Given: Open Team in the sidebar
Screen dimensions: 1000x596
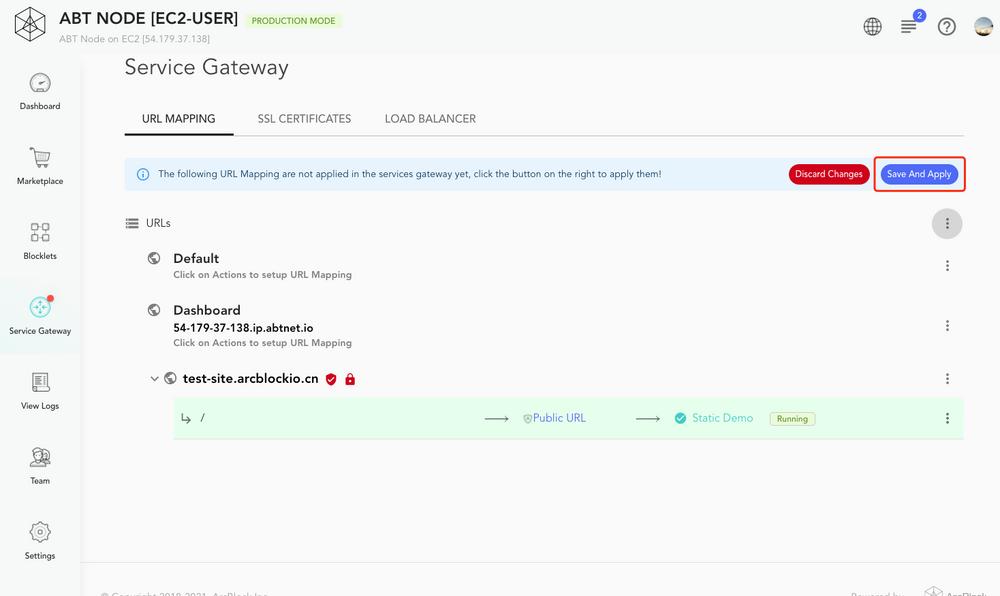Looking at the screenshot, I should coord(40,465).
